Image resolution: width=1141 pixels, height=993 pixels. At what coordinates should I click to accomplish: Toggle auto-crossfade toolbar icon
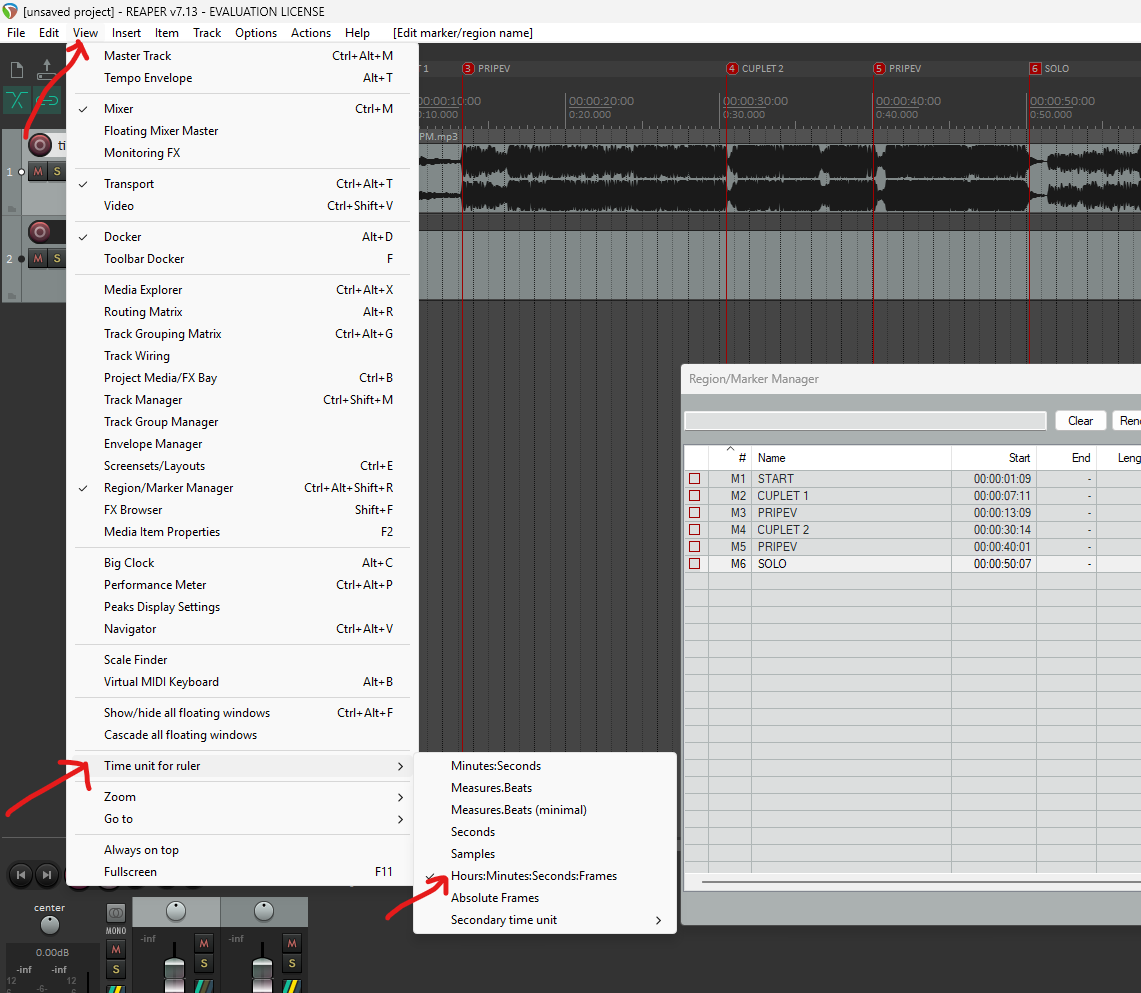[x=17, y=100]
